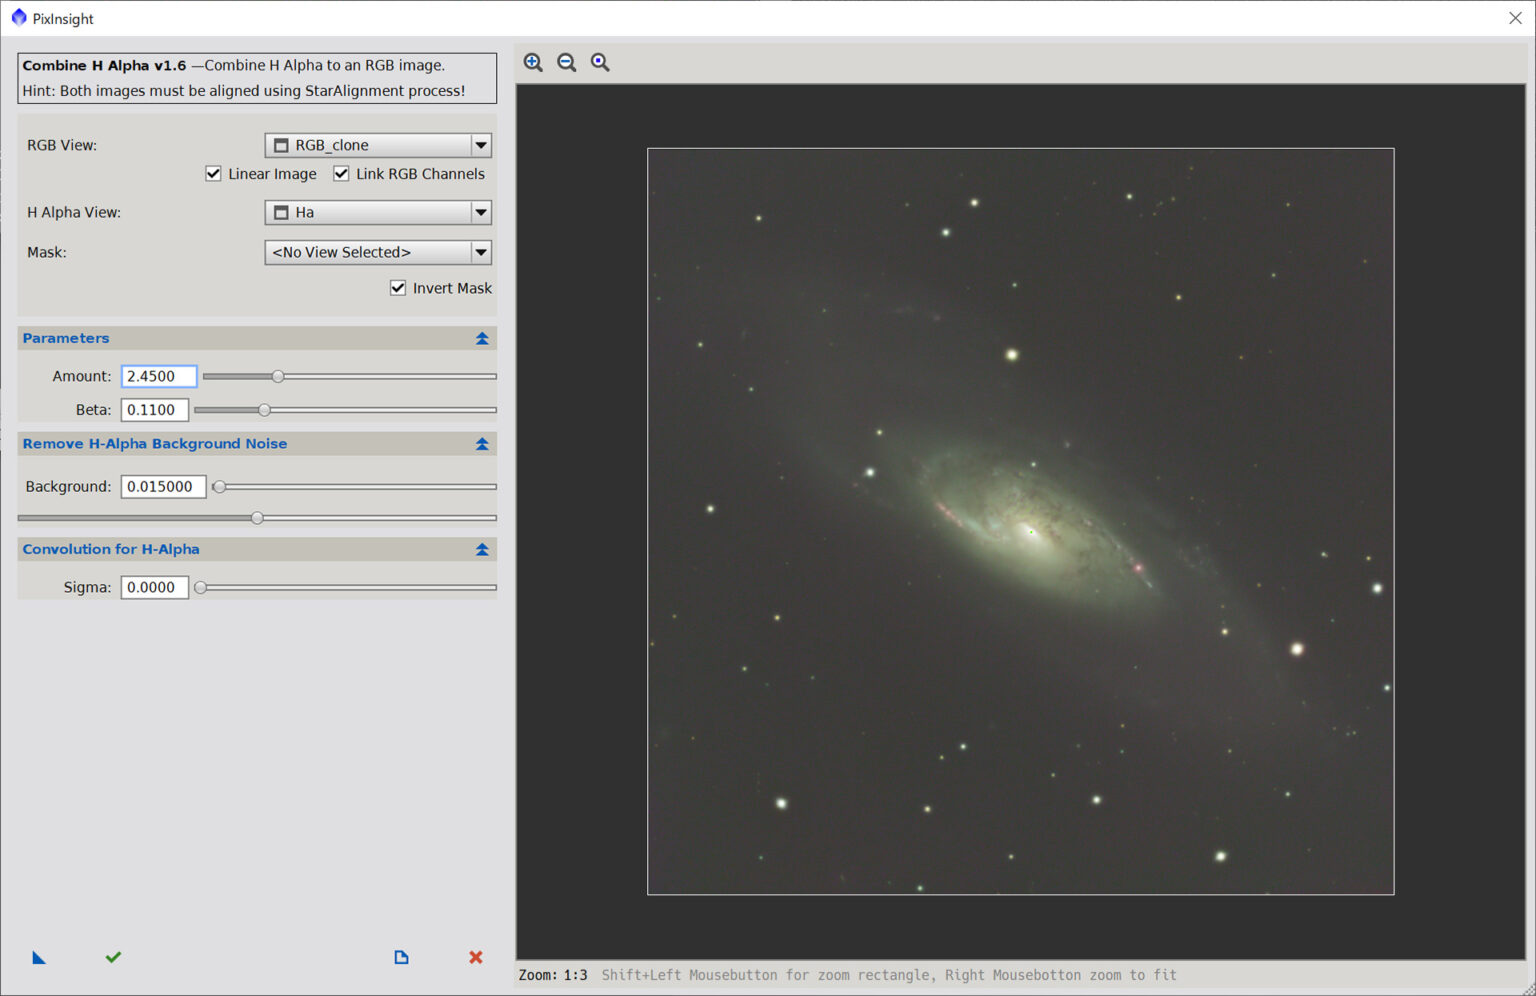Click the PixInsight logo icon
Viewport: 1536px width, 996px height.
[x=17, y=17]
